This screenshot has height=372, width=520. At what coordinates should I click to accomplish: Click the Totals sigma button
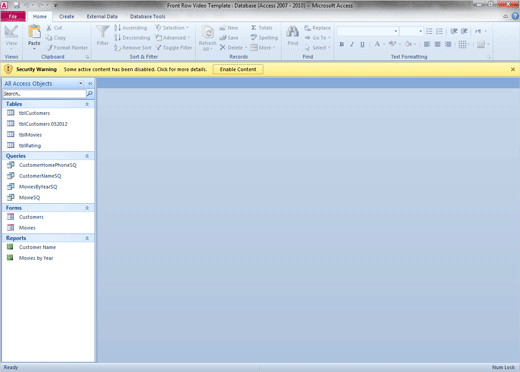tap(262, 28)
